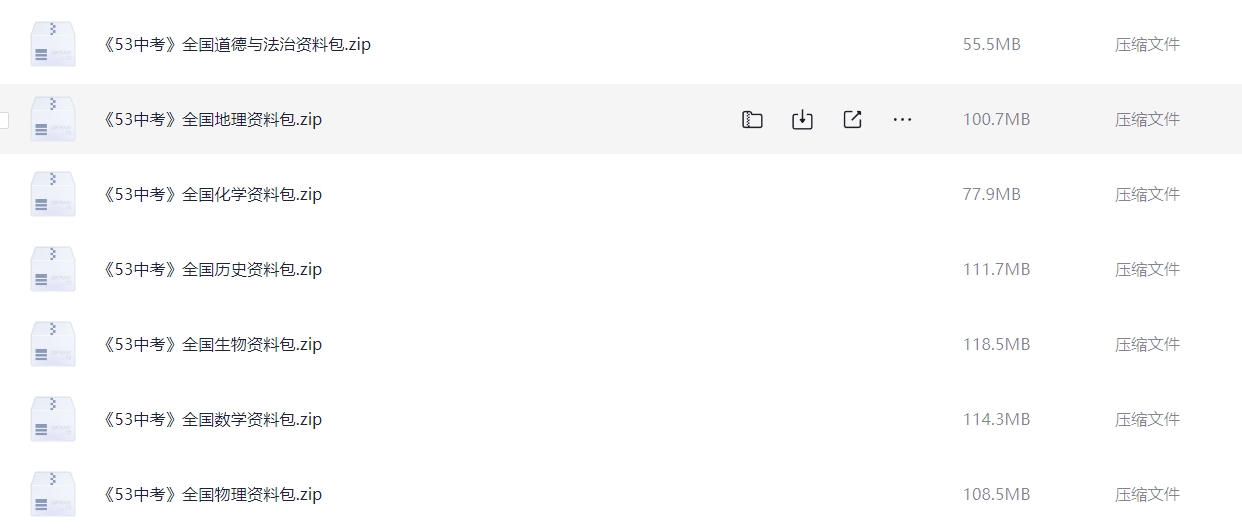Click the zip icon of 全国物理资料包.zip
Viewport: 1242px width, 530px height.
[53, 494]
